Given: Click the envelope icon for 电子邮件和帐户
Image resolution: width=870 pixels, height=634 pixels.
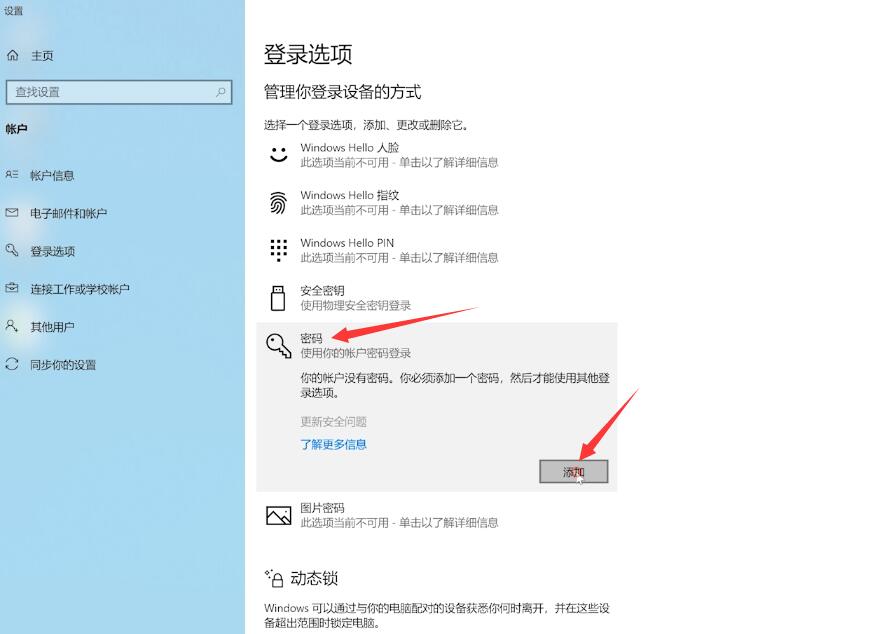Looking at the screenshot, I should pyautogui.click(x=12, y=212).
